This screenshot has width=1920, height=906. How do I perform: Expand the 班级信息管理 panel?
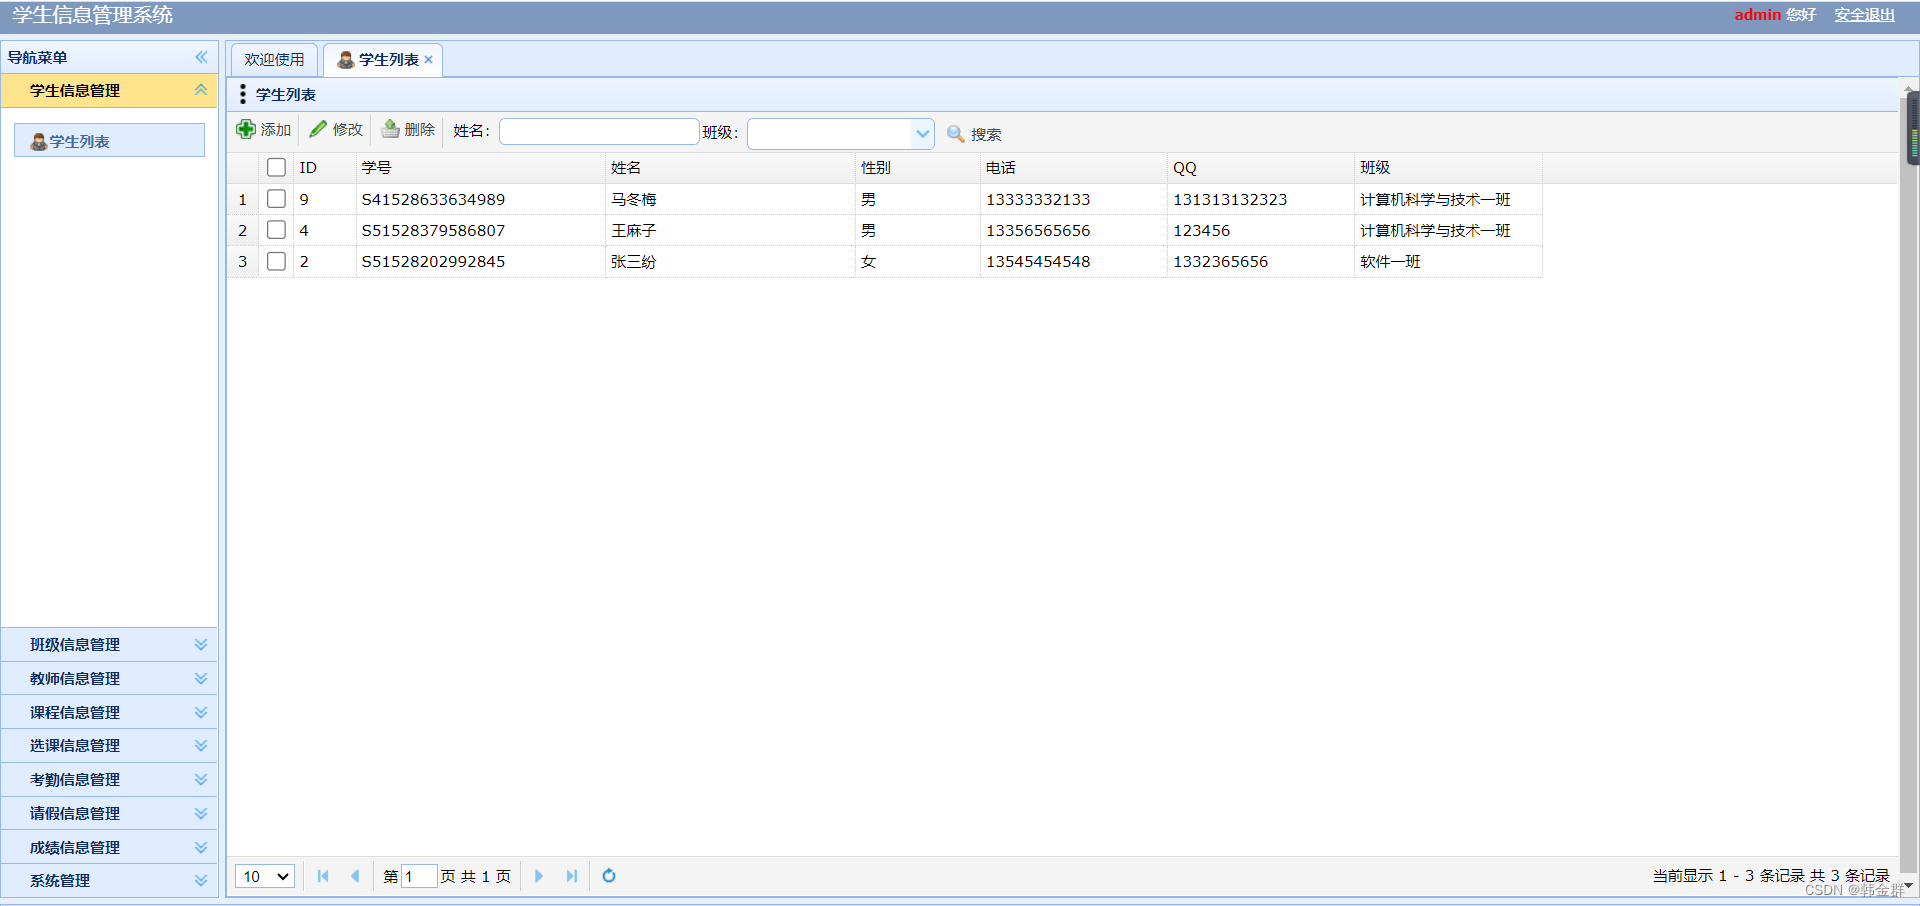pyautogui.click(x=201, y=644)
